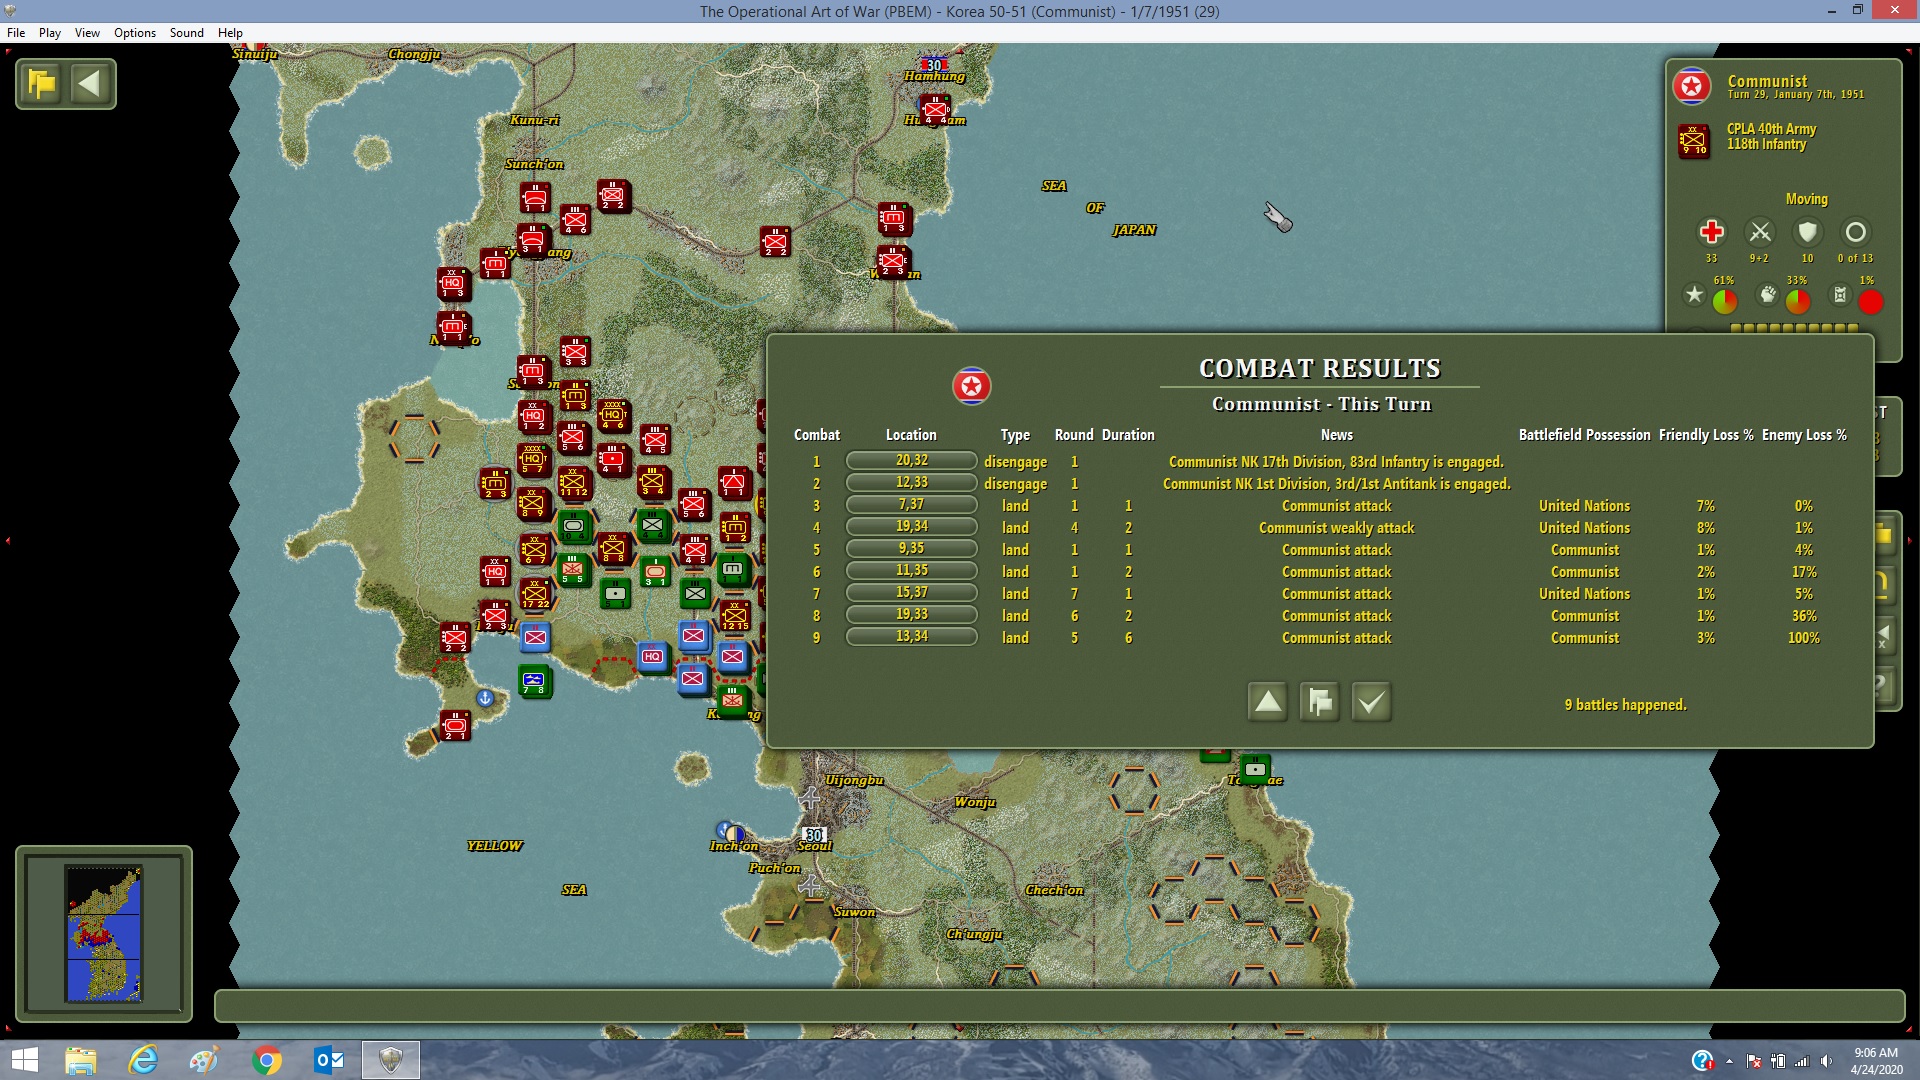
Task: Open the Options menu
Action: [135, 33]
